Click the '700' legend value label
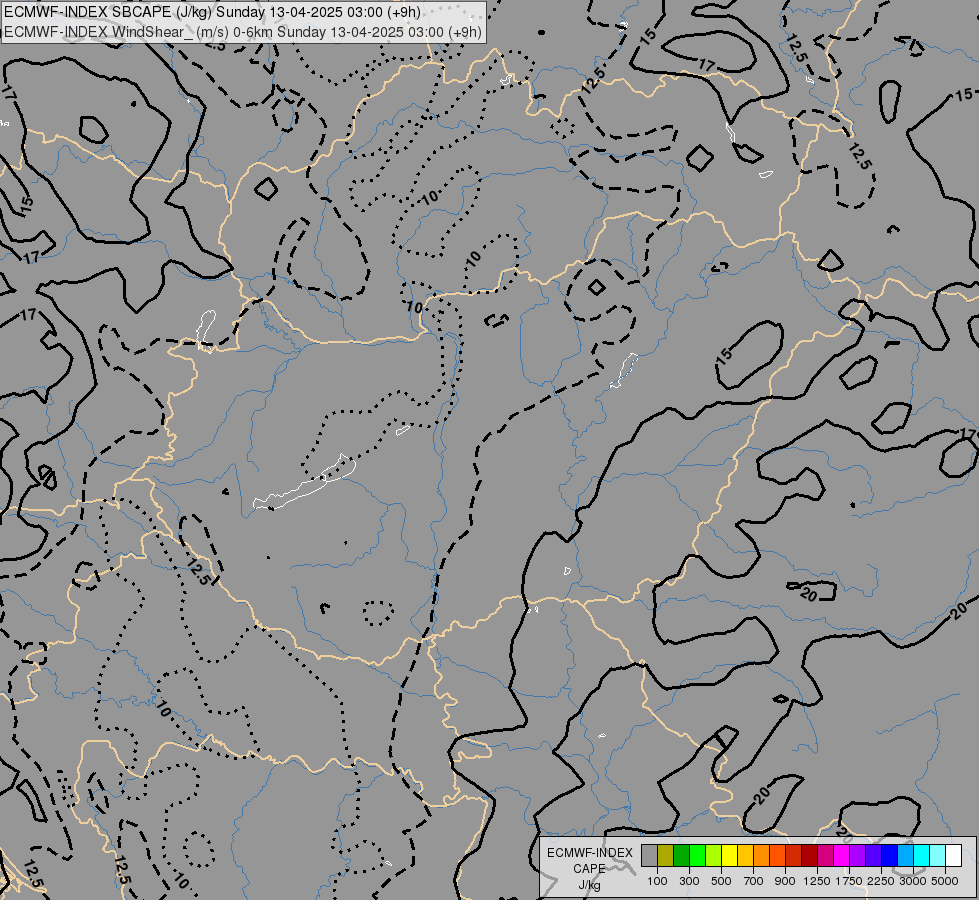The image size is (979, 900). [x=754, y=881]
